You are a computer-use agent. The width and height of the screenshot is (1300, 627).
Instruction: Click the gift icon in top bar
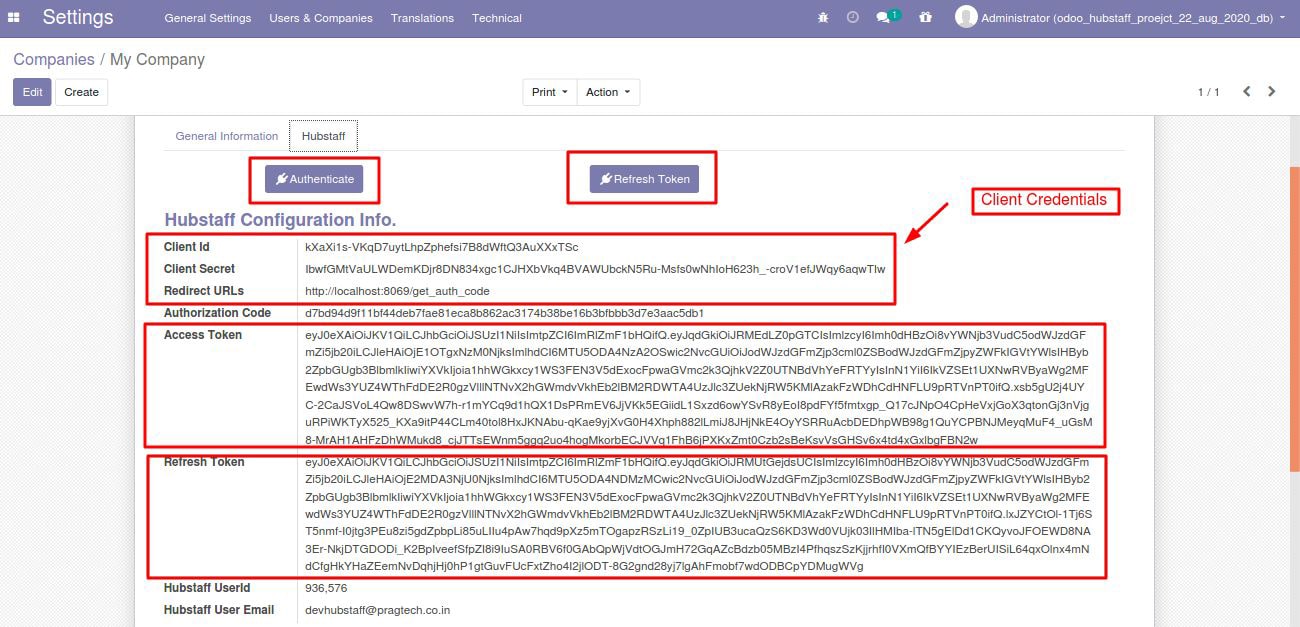[925, 17]
